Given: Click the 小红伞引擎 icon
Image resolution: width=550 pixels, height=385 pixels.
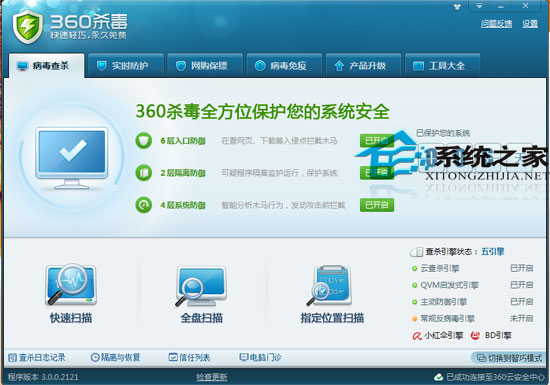Looking at the screenshot, I should 417,336.
